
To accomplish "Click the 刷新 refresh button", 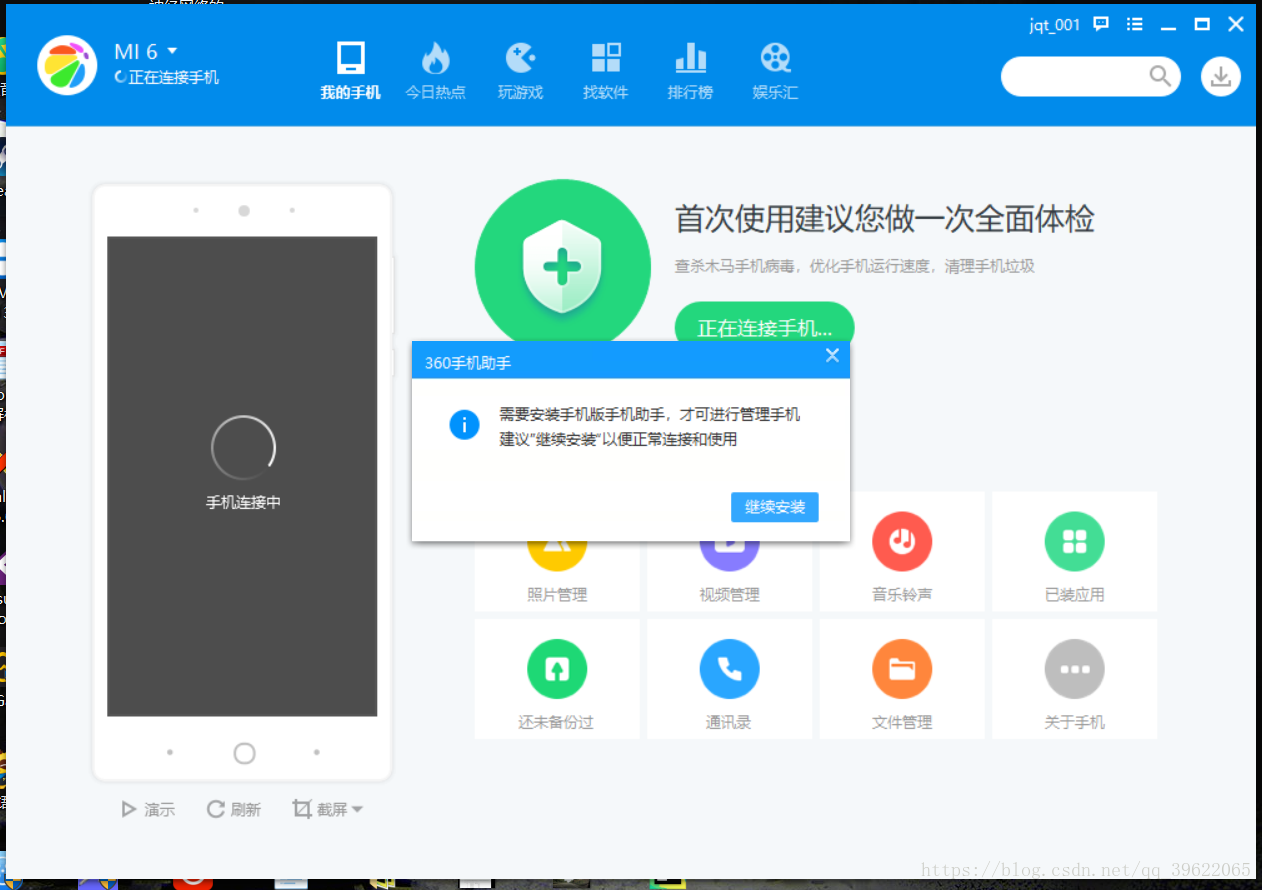I will (233, 809).
